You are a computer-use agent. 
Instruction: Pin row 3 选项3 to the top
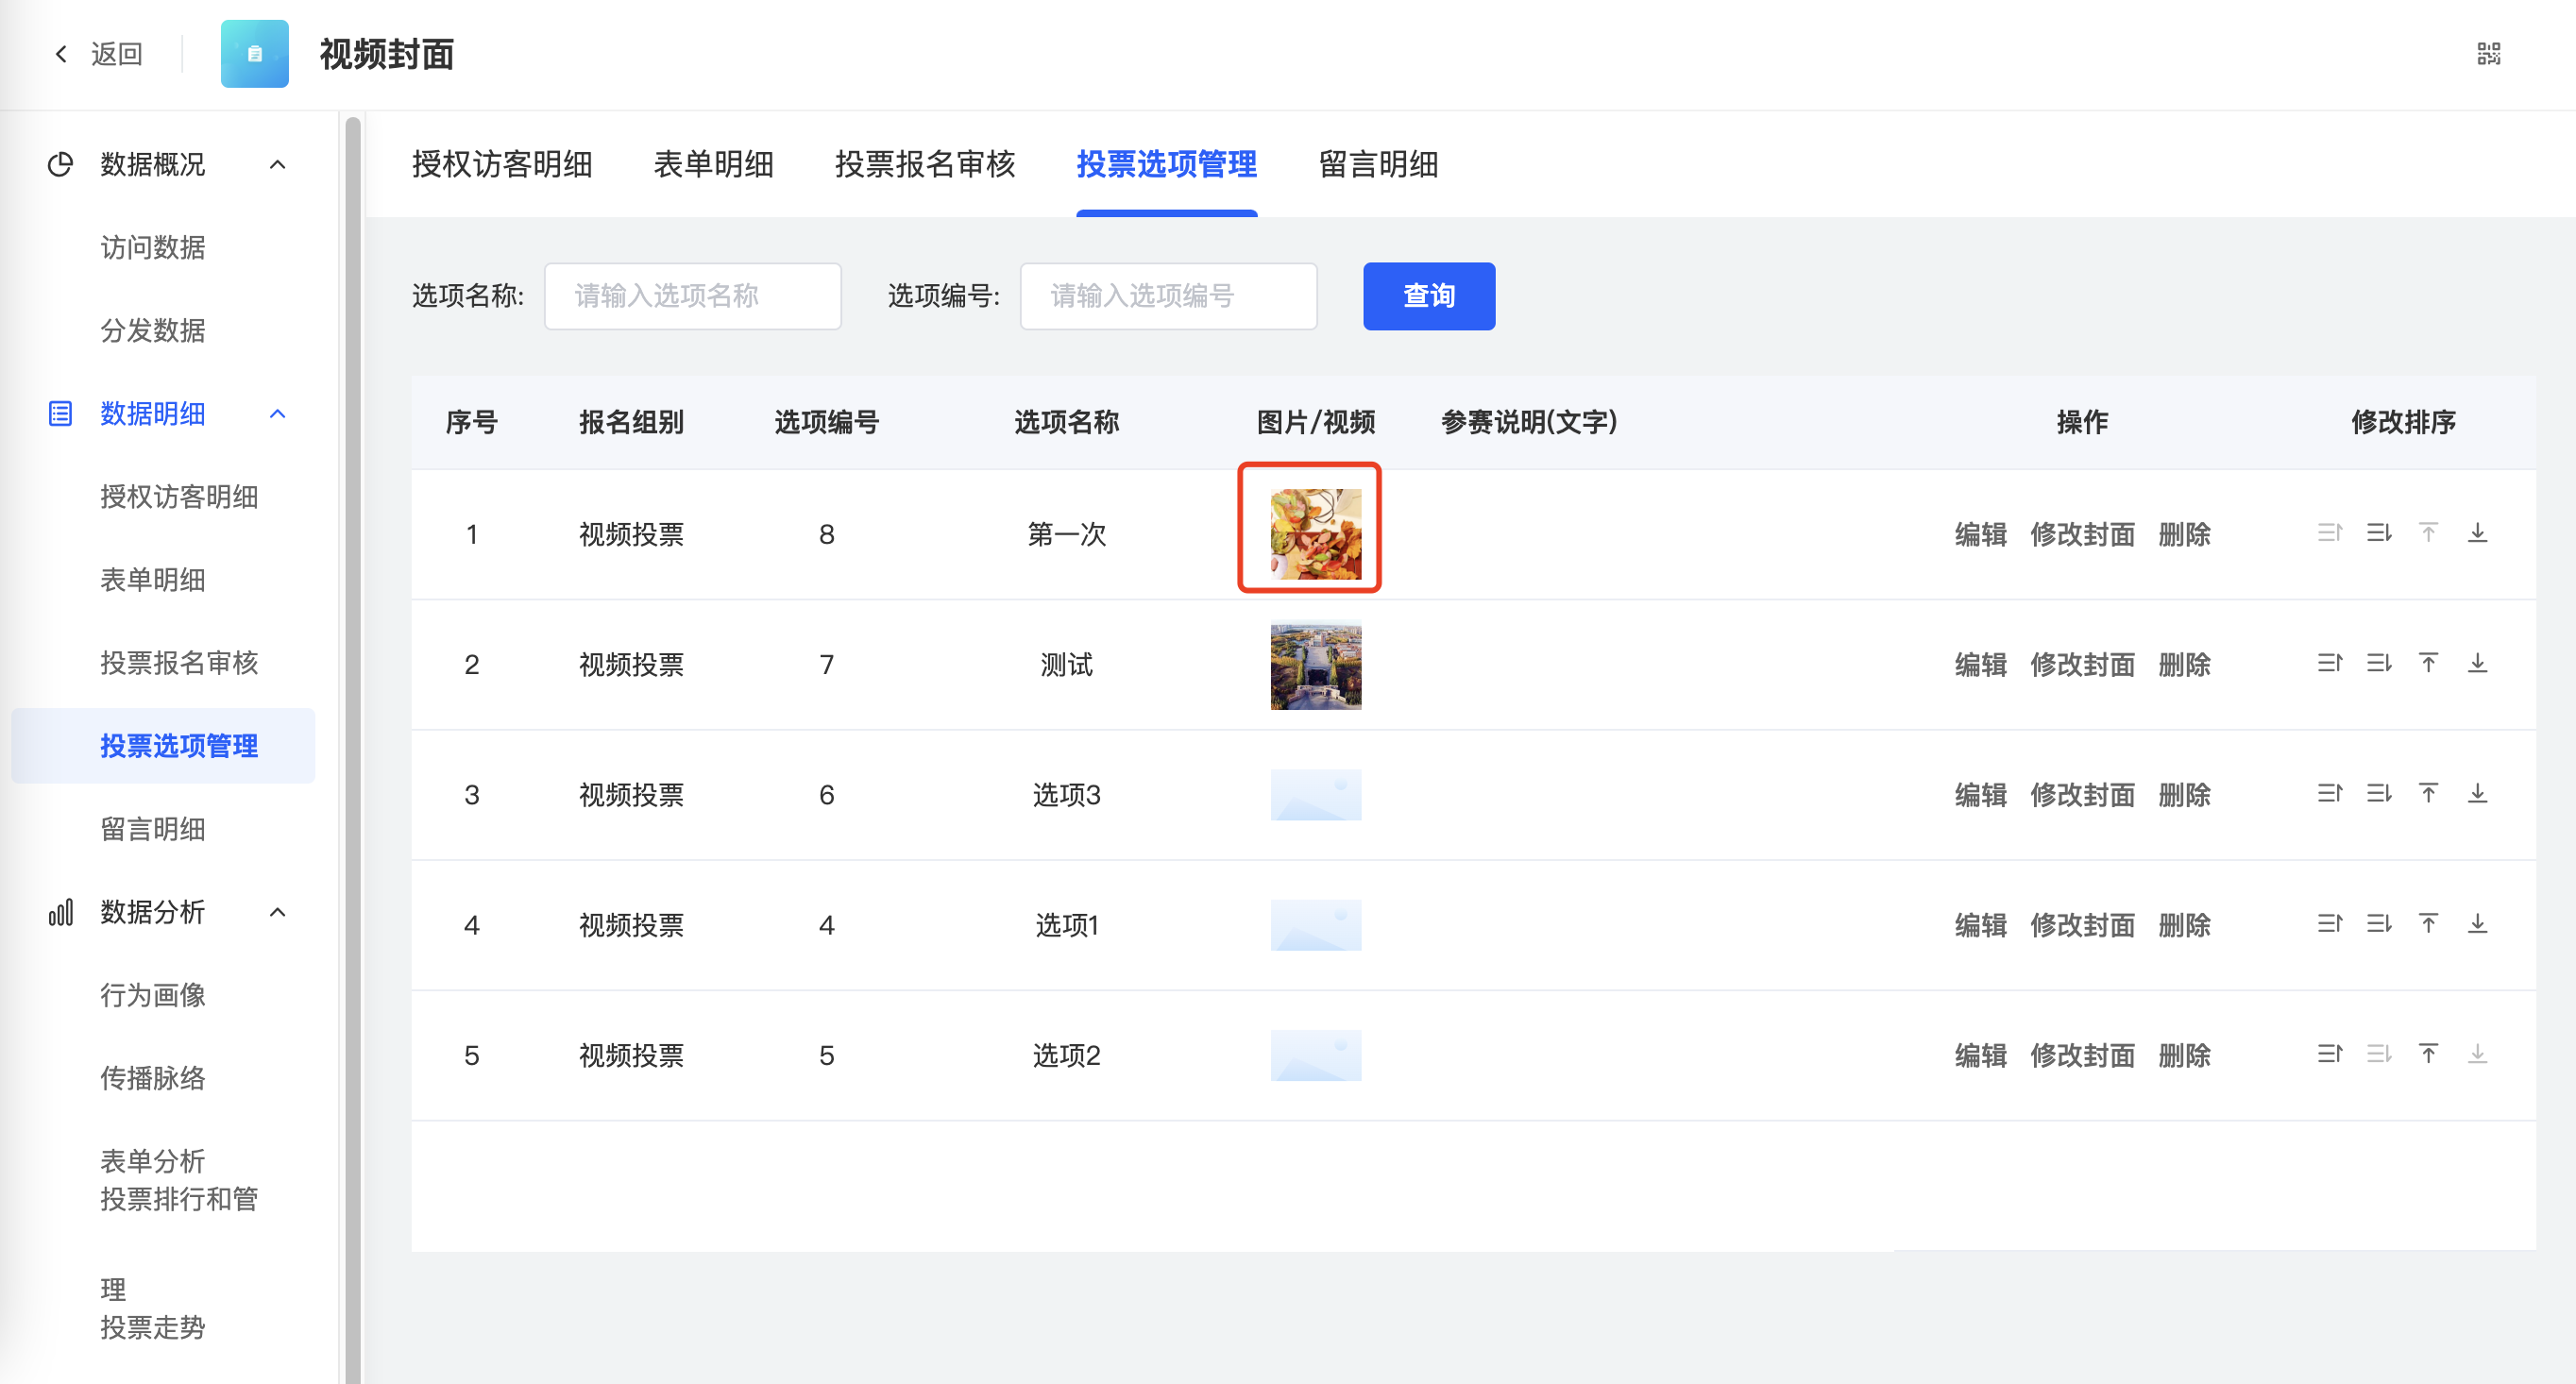click(x=2428, y=794)
